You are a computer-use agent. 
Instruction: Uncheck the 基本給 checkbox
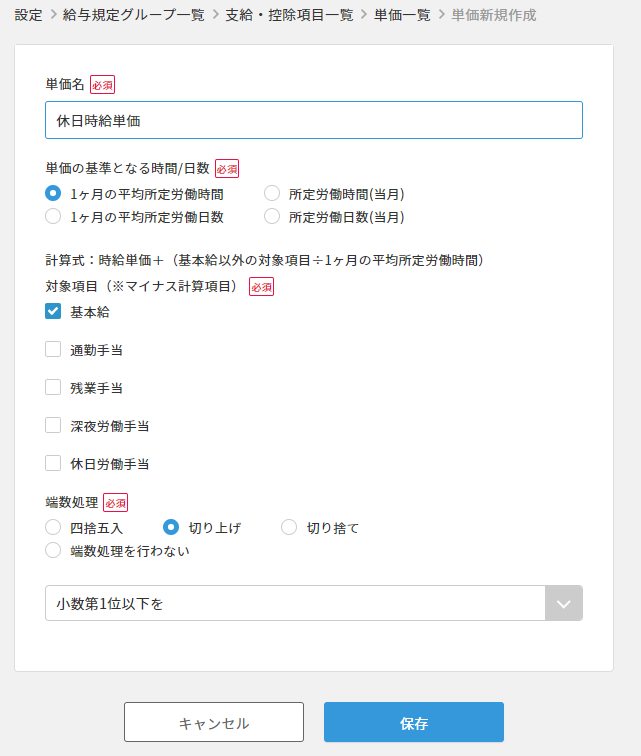point(54,311)
